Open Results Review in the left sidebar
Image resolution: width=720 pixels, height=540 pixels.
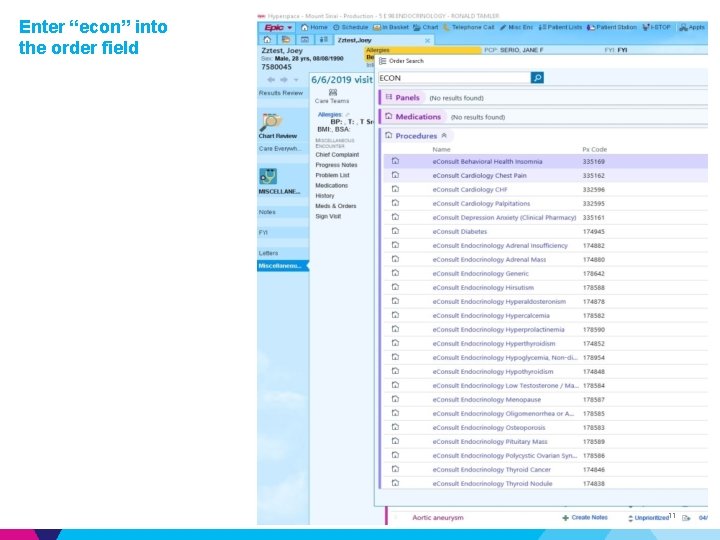pos(281,93)
